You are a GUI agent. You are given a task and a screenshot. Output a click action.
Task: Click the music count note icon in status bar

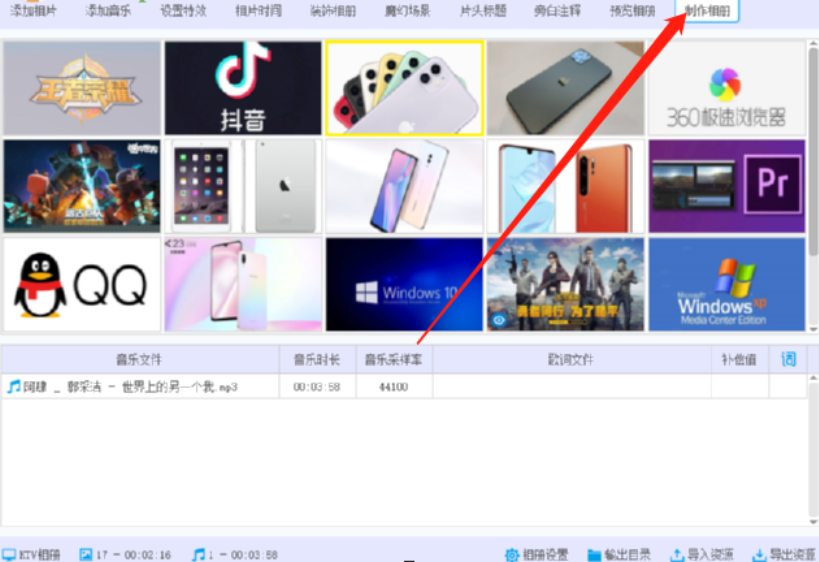tap(198, 555)
